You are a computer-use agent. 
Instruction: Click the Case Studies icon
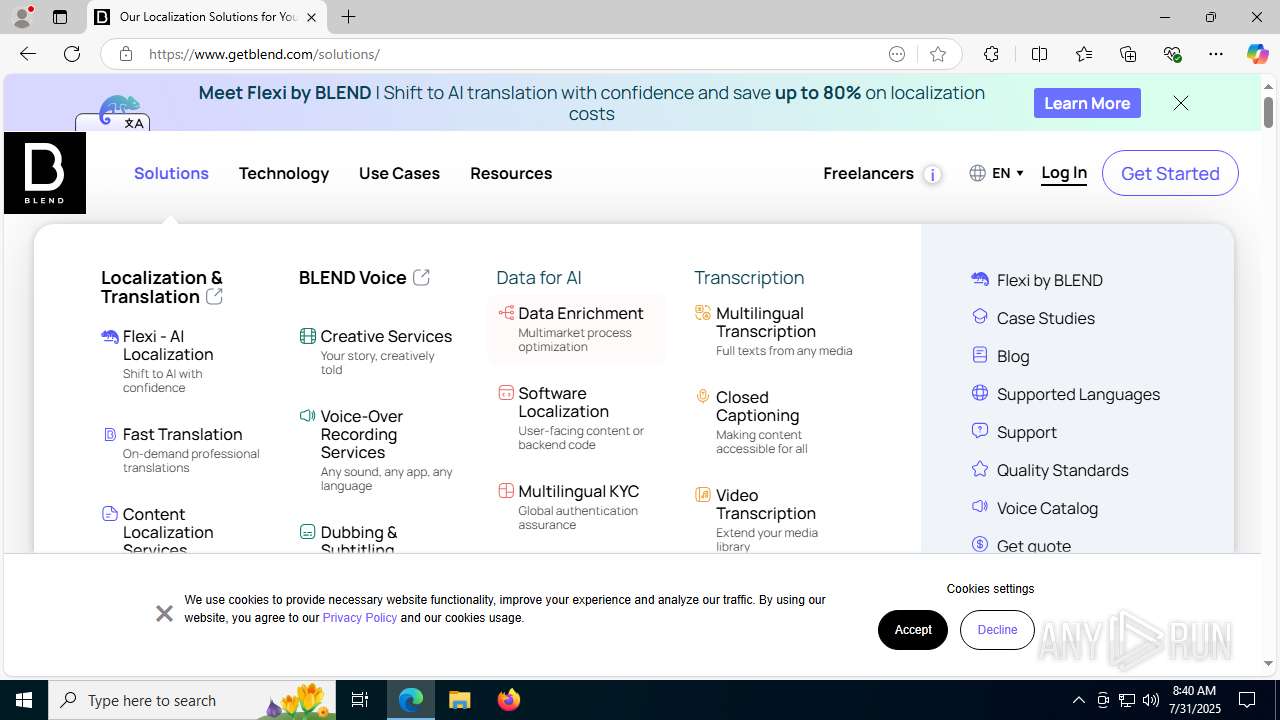pyautogui.click(x=980, y=317)
